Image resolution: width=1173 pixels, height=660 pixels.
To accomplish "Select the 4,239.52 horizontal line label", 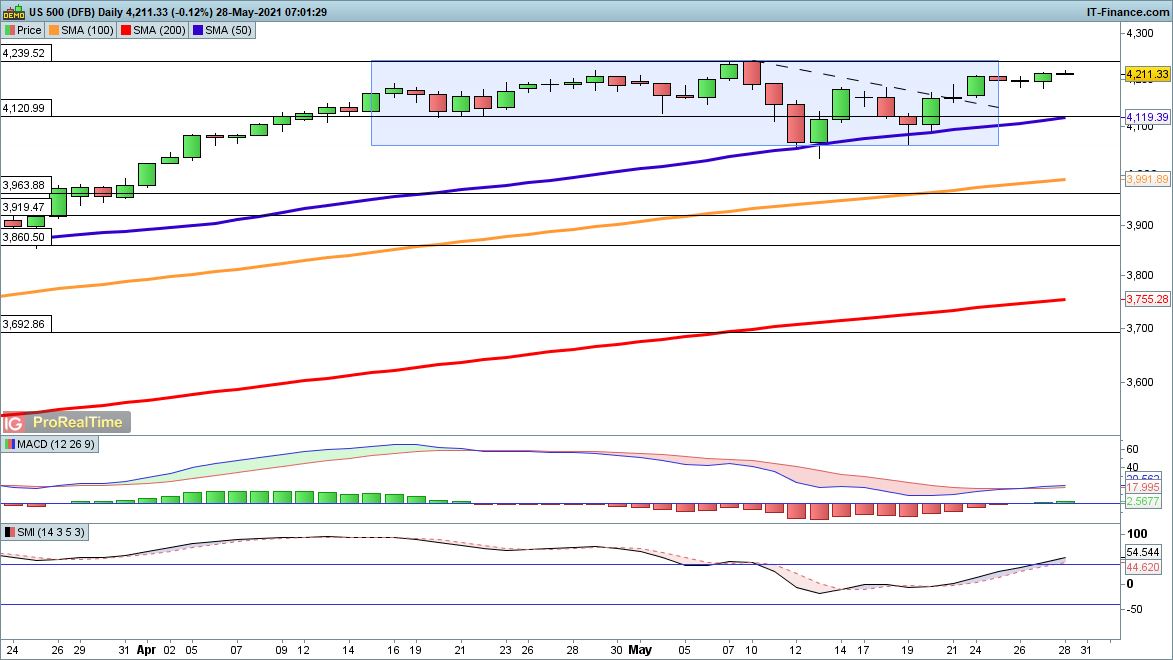I will [24, 54].
